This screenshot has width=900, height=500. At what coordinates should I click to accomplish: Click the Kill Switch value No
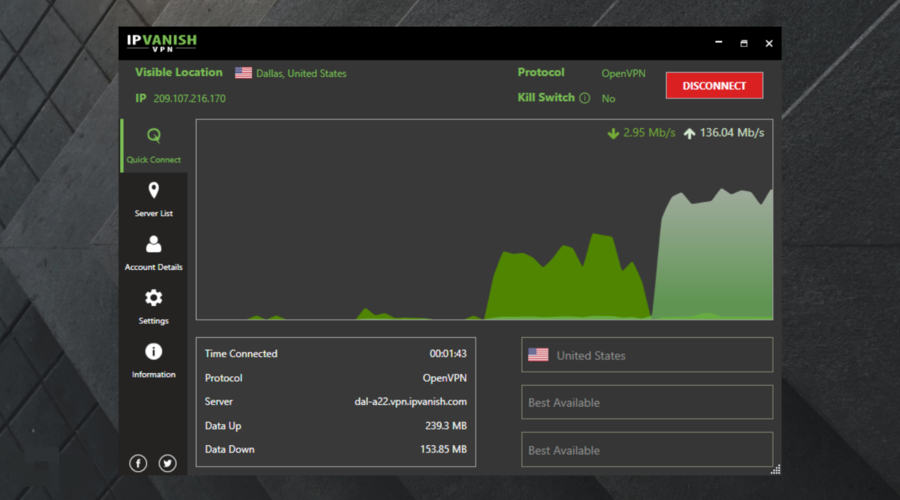(608, 99)
